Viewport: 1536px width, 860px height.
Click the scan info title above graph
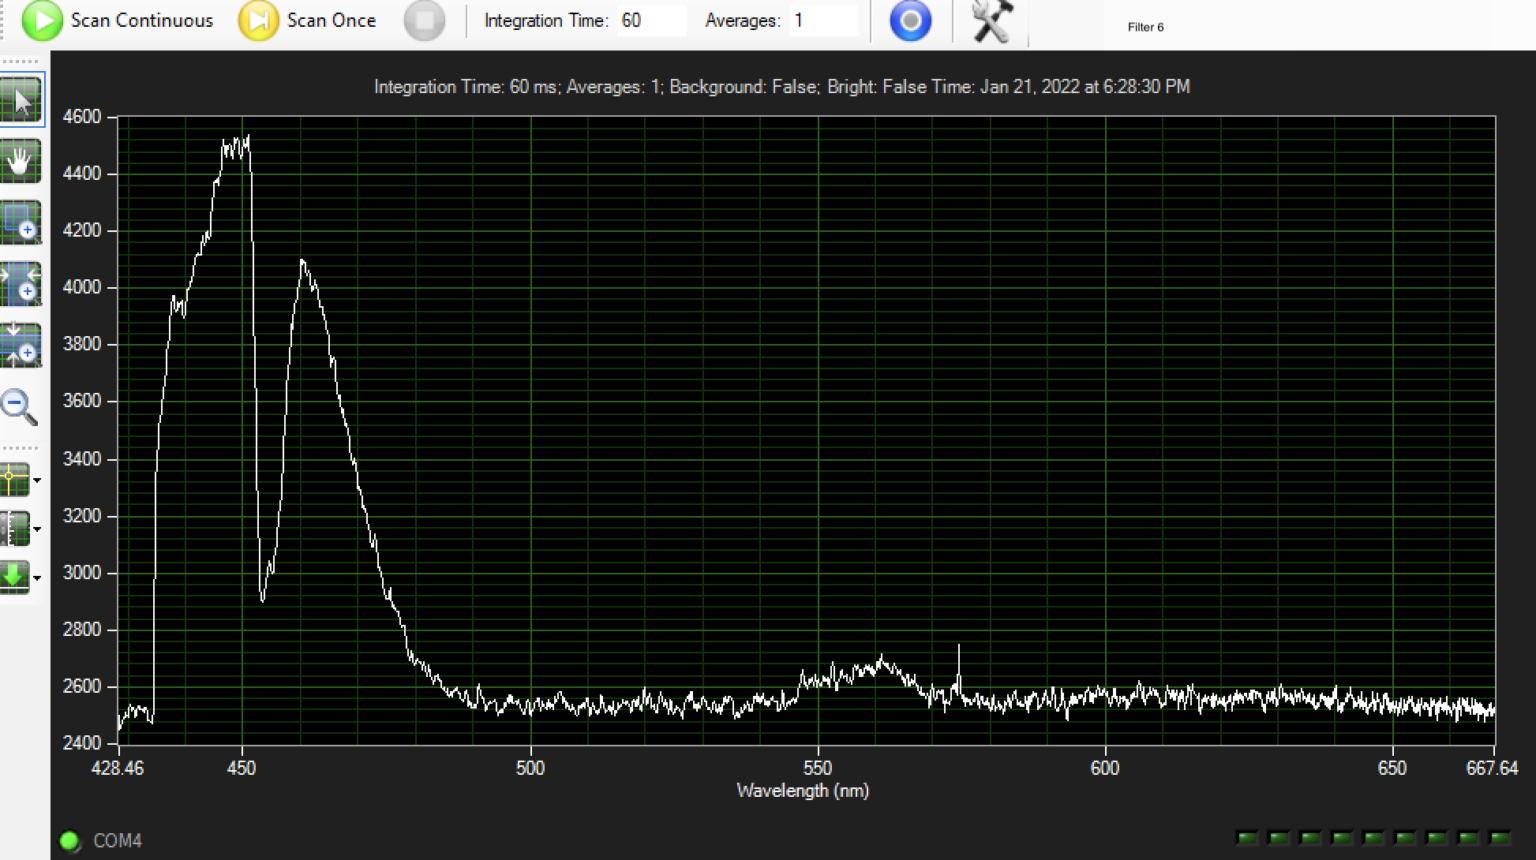782,87
